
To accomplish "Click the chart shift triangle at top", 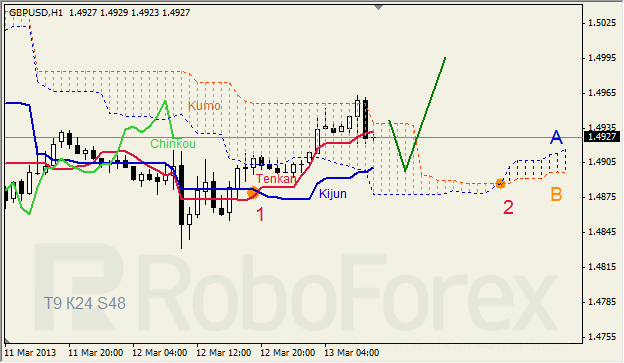I will click(x=378, y=7).
